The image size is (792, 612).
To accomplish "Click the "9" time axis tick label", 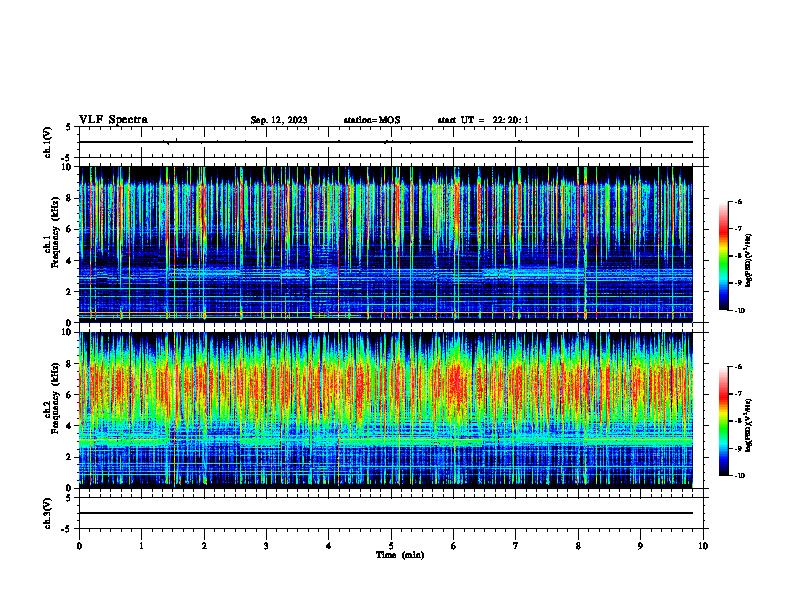I will tap(640, 546).
